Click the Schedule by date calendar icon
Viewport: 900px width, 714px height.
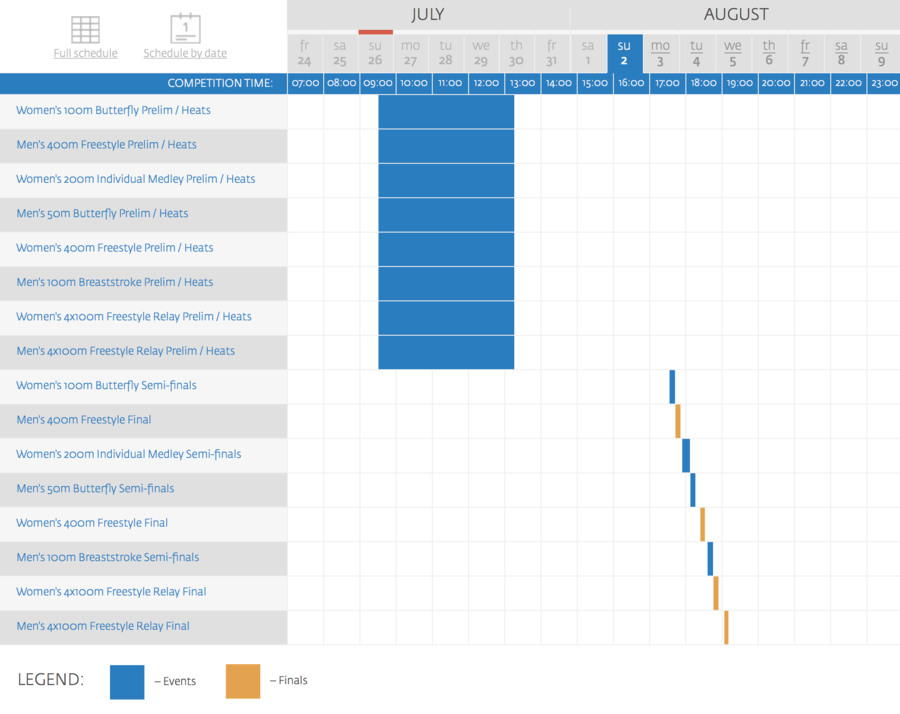coord(185,28)
